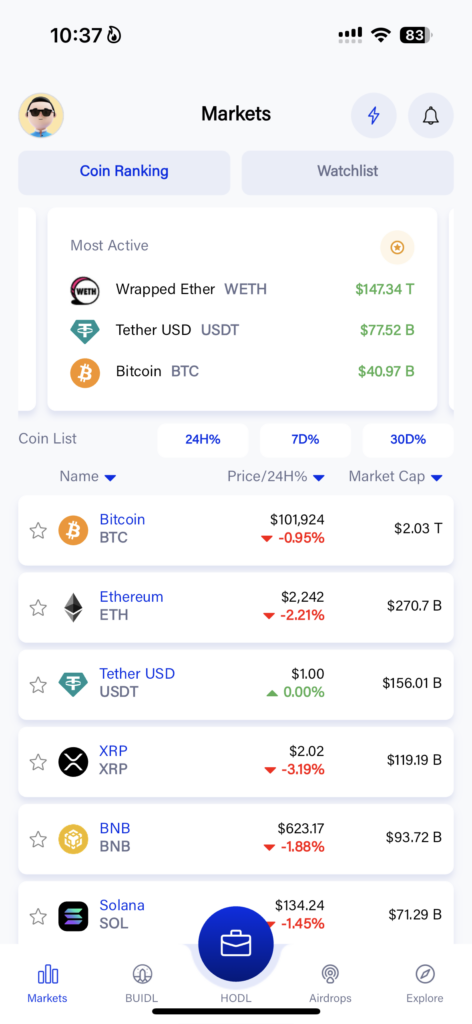The height and width of the screenshot is (1024, 472).
Task: Open the notifications bell icon
Action: pyautogui.click(x=430, y=116)
